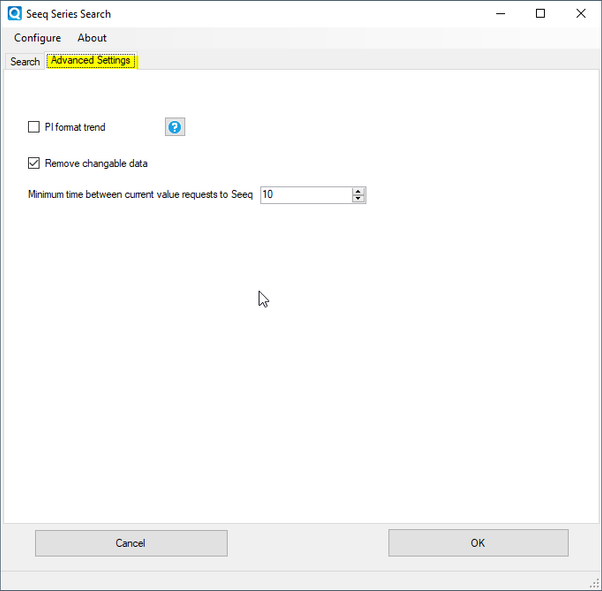Increase minimum time with up arrow
Image resolution: width=602 pixels, height=591 pixels.
pos(359,191)
